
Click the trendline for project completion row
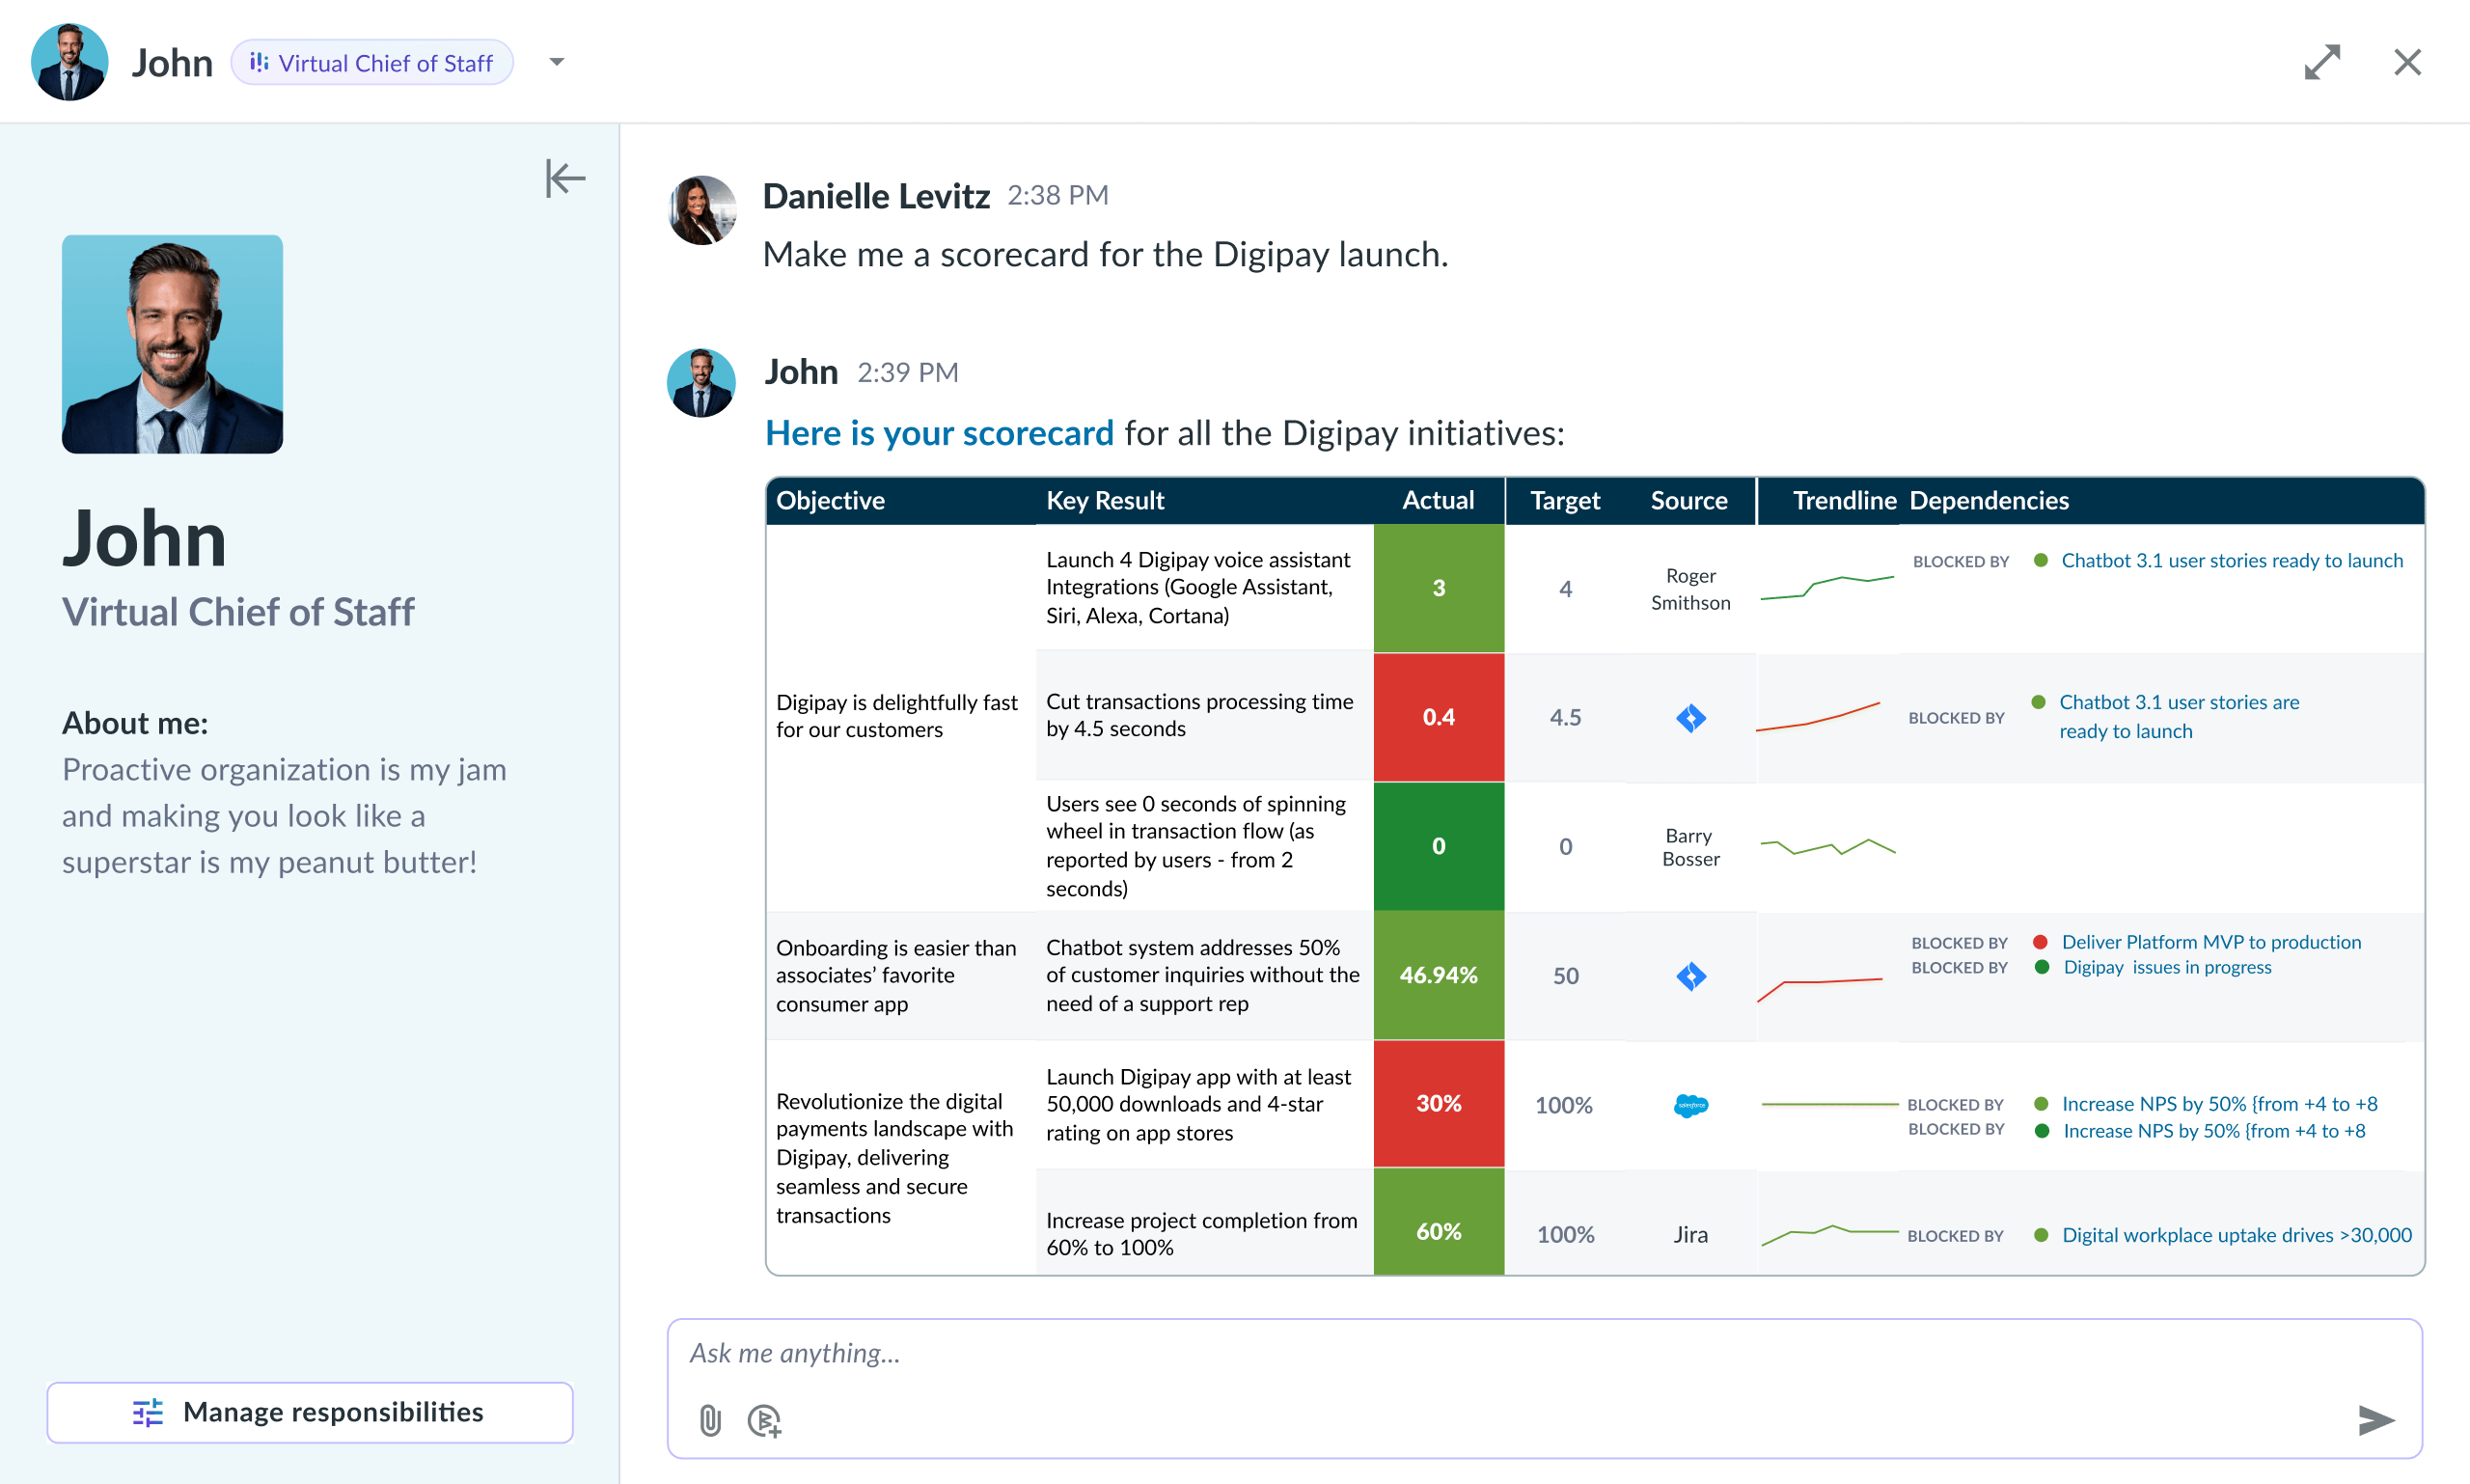1829,1235
